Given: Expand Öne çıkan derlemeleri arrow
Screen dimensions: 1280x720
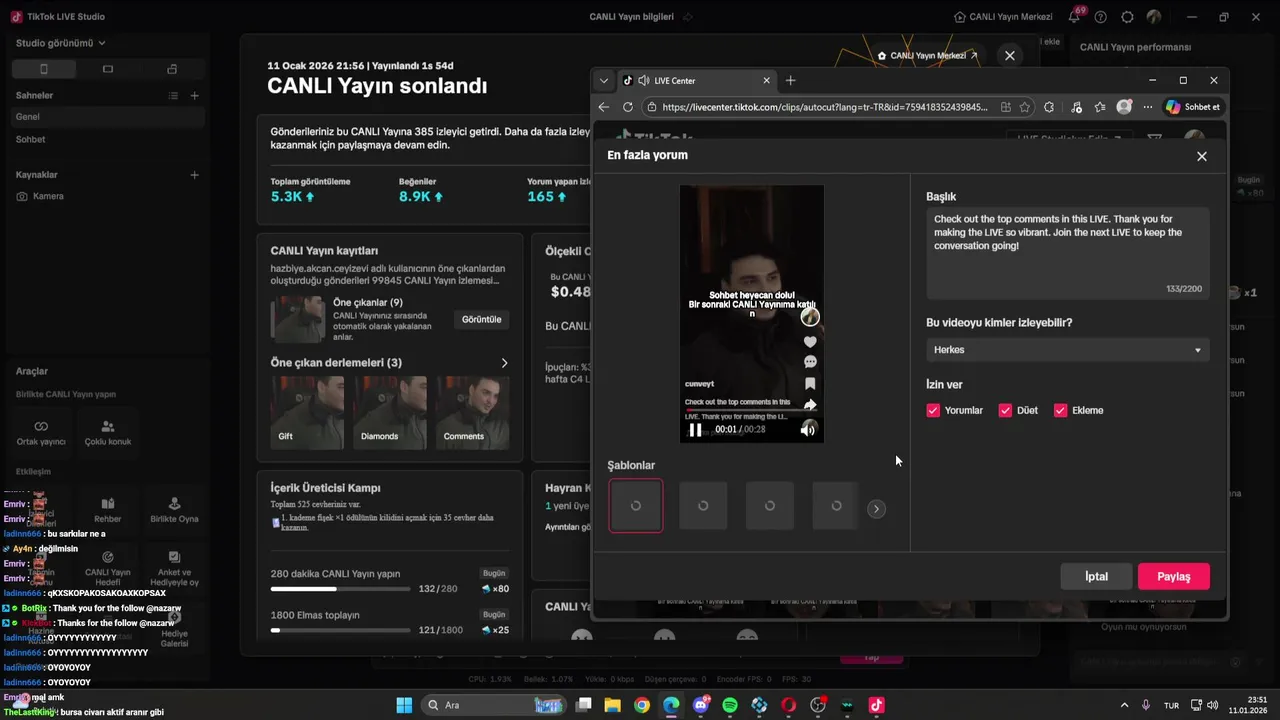Looking at the screenshot, I should 504,363.
